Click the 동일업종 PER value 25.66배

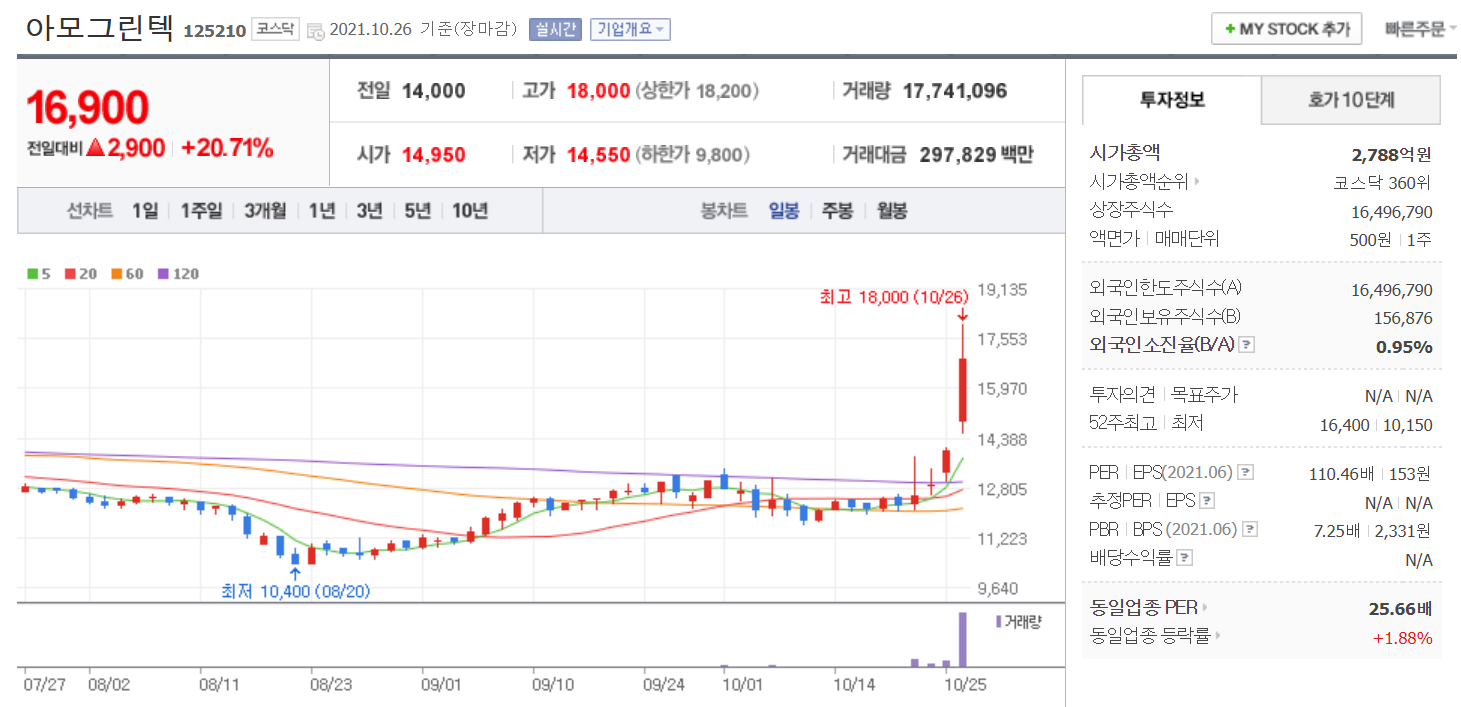(x=1400, y=609)
